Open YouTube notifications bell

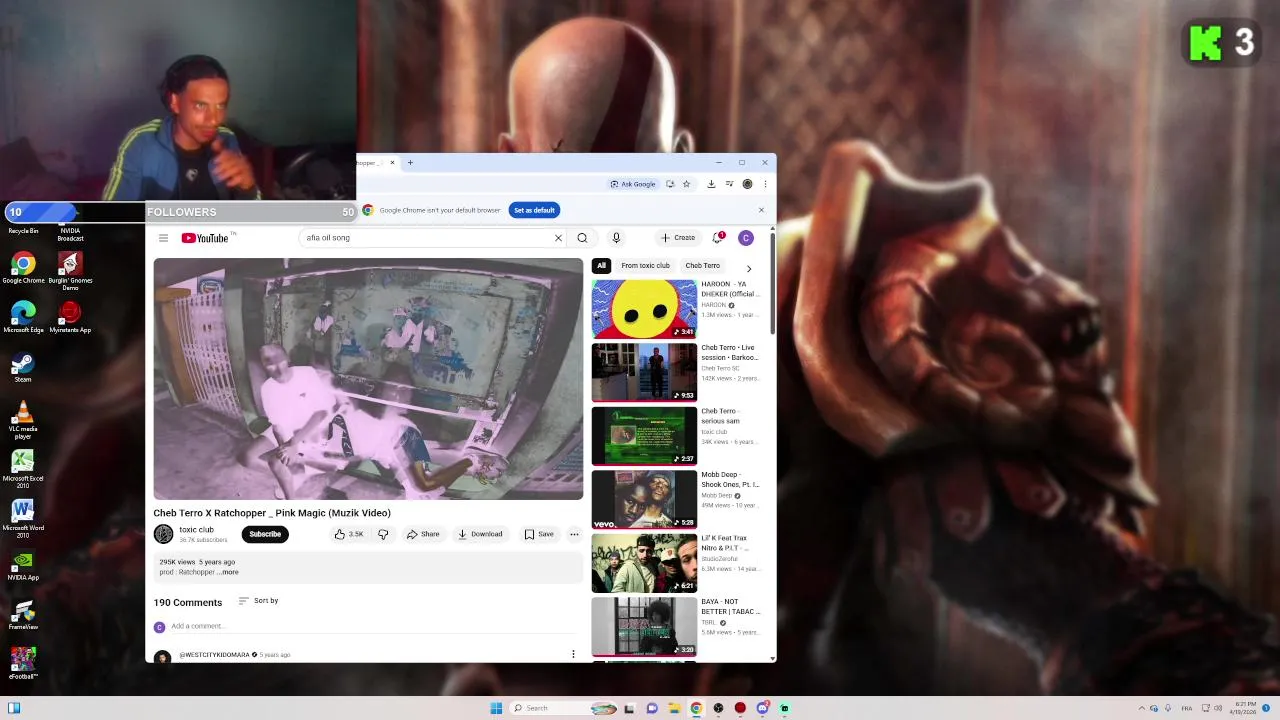(x=717, y=238)
